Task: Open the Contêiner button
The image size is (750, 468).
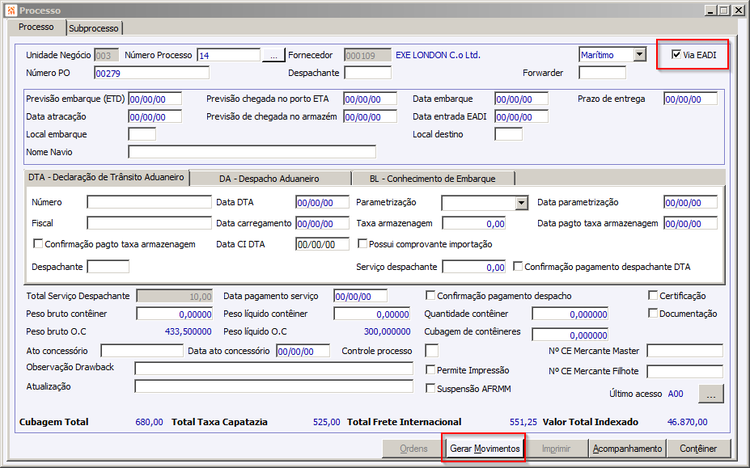Action: click(x=699, y=448)
